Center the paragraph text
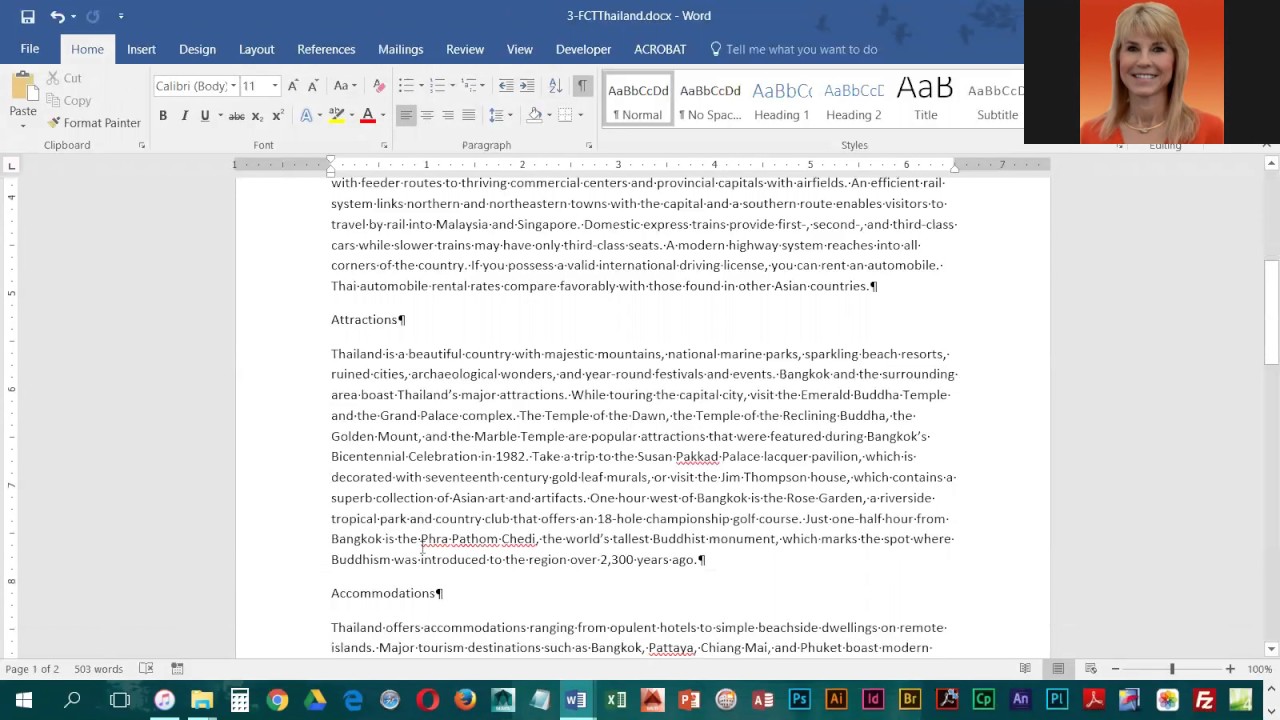1280x720 pixels. coord(427,116)
